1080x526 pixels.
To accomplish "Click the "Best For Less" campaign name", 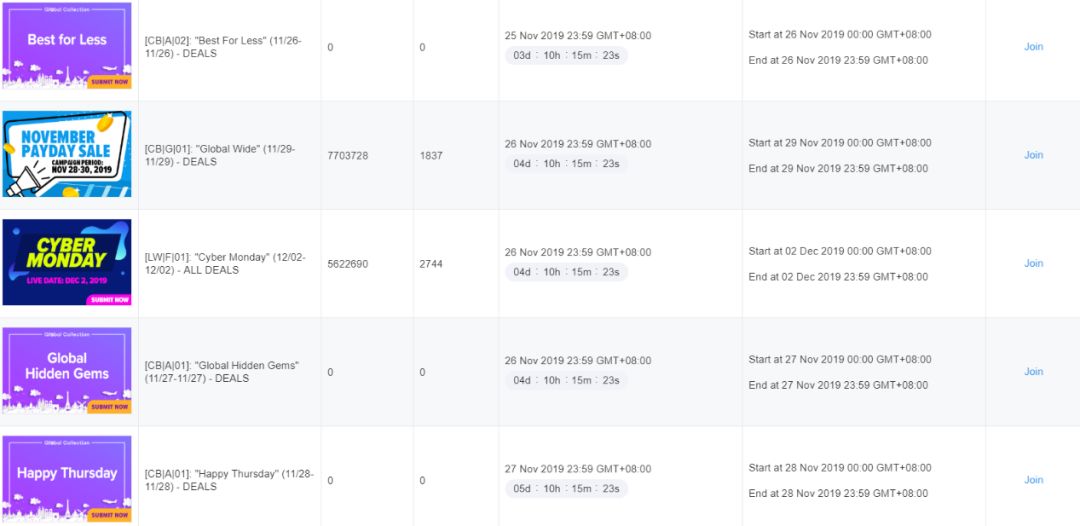I will [223, 47].
